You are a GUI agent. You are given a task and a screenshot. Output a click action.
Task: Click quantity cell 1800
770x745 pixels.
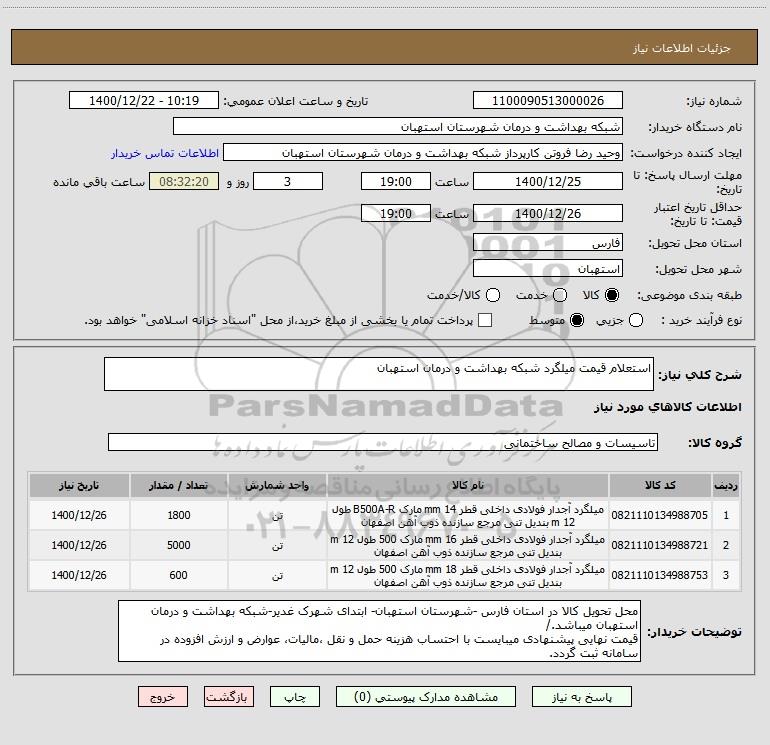tap(179, 515)
